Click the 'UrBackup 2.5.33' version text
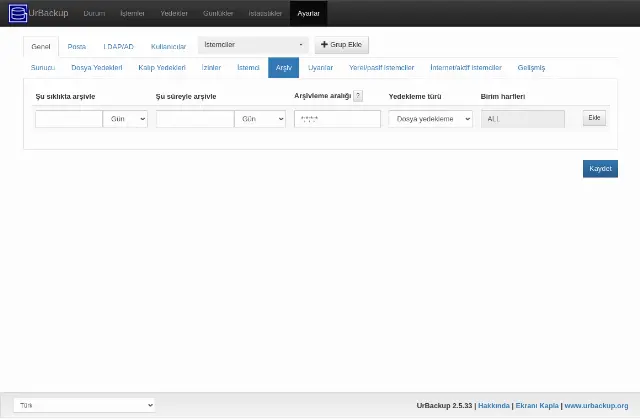The height and width of the screenshot is (420, 640). [x=444, y=406]
